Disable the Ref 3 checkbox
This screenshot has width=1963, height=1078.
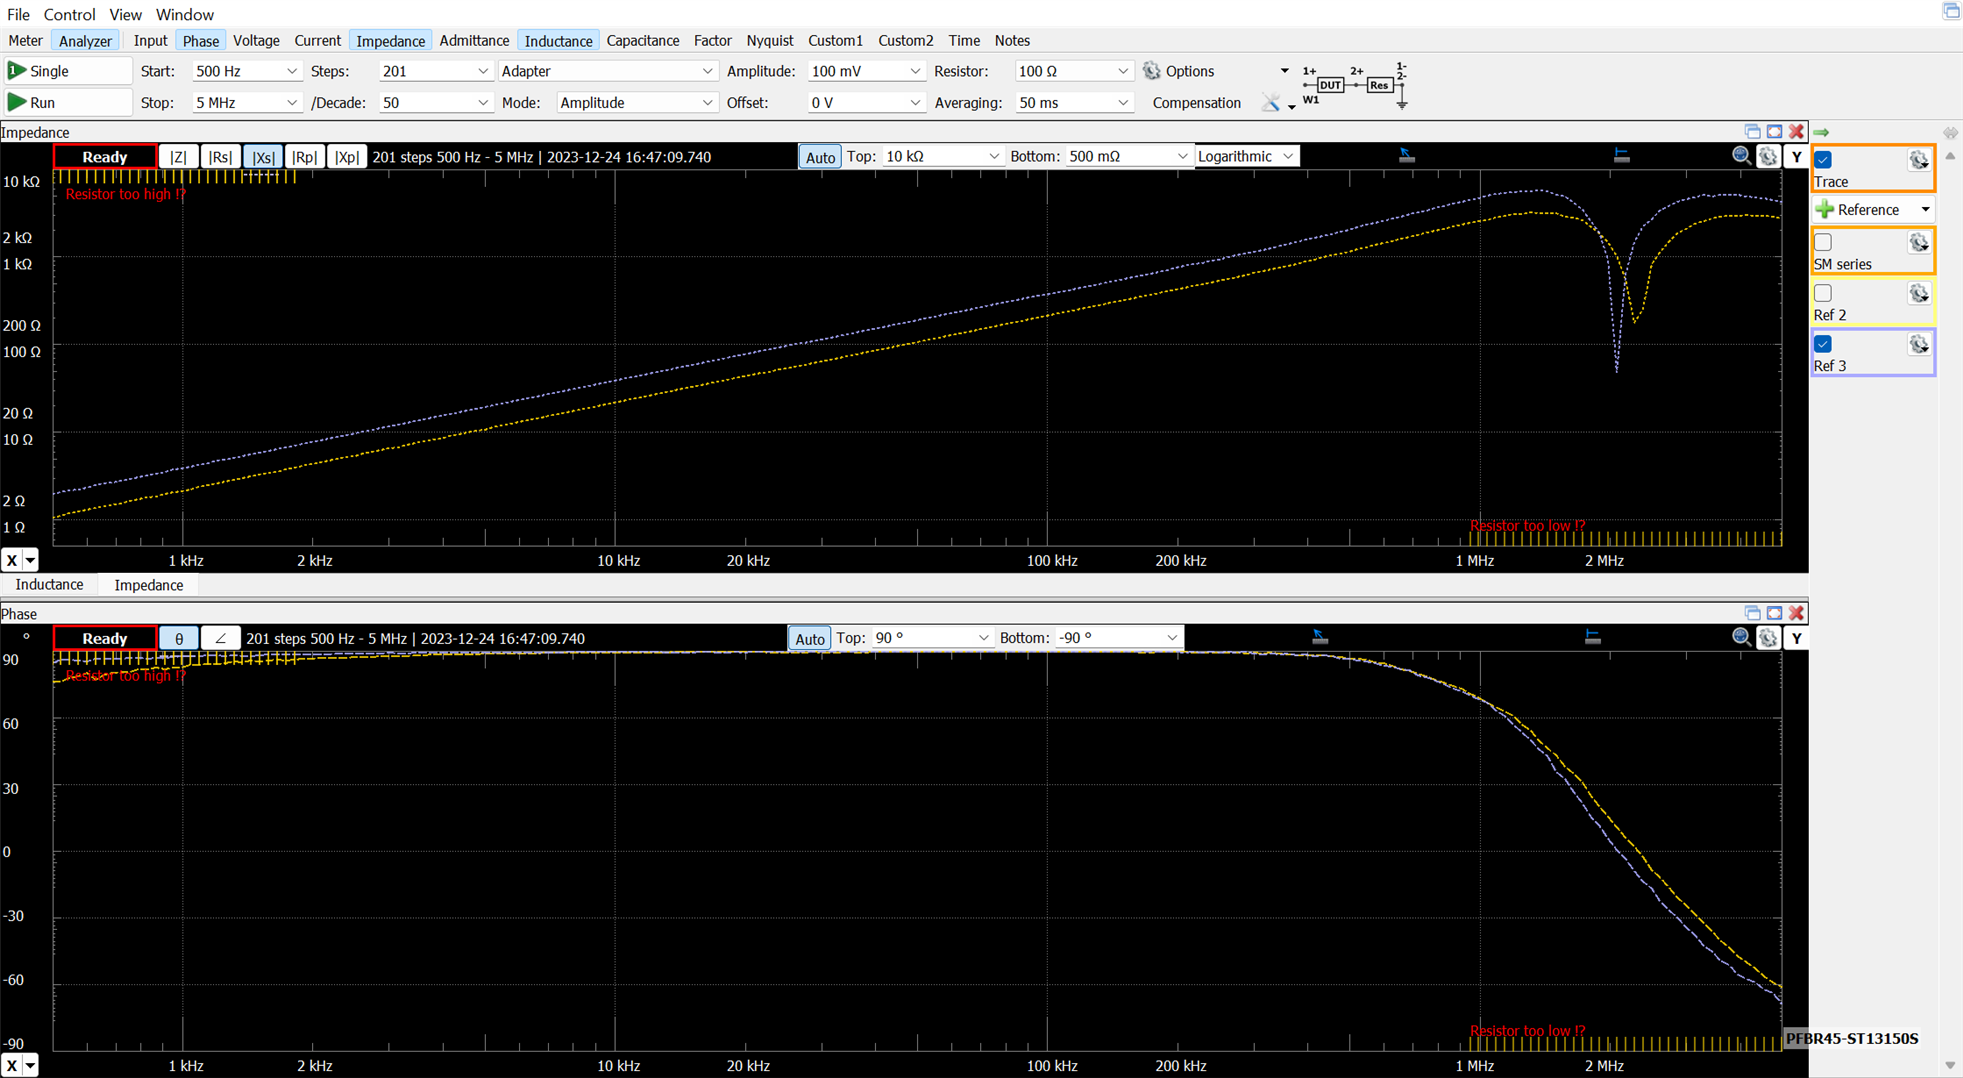tap(1823, 345)
